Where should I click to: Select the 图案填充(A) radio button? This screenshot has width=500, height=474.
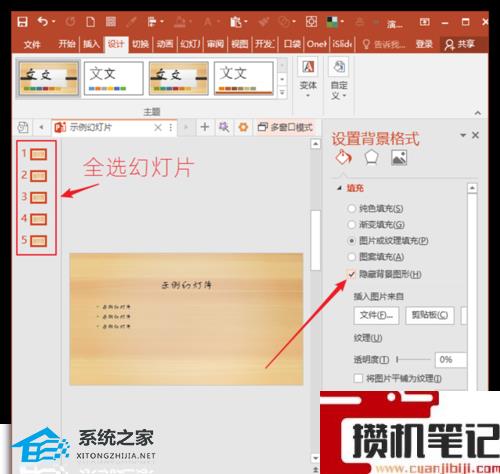[351, 257]
